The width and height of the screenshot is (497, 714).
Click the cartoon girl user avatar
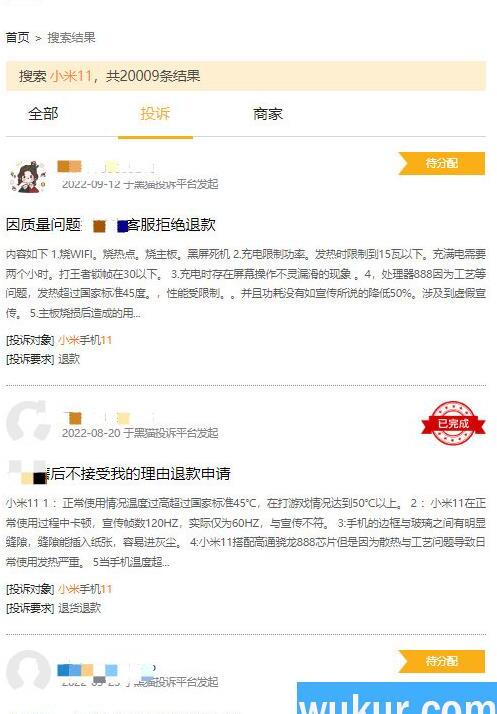(28, 177)
